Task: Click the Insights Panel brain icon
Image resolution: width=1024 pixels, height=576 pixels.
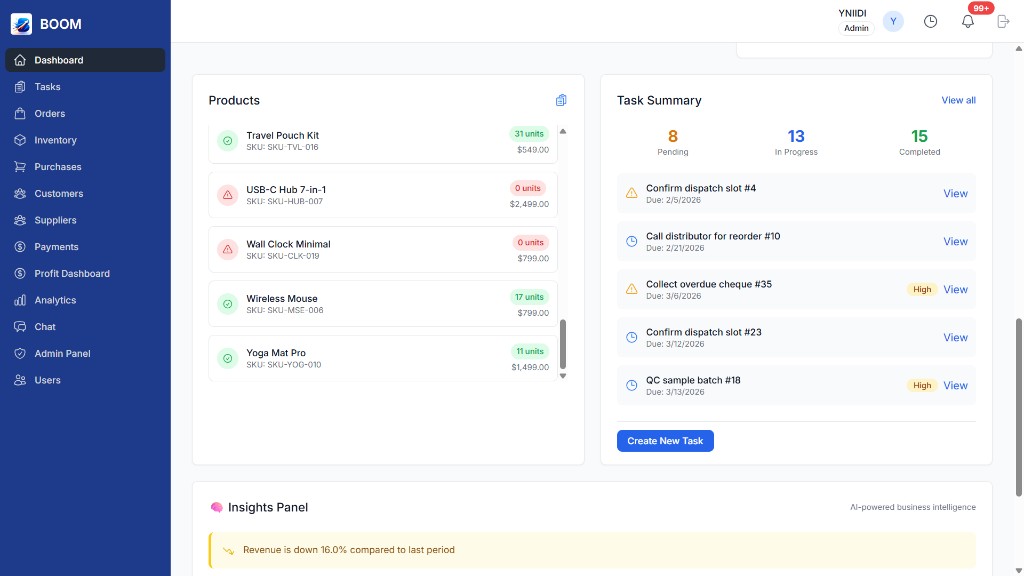Action: click(217, 507)
